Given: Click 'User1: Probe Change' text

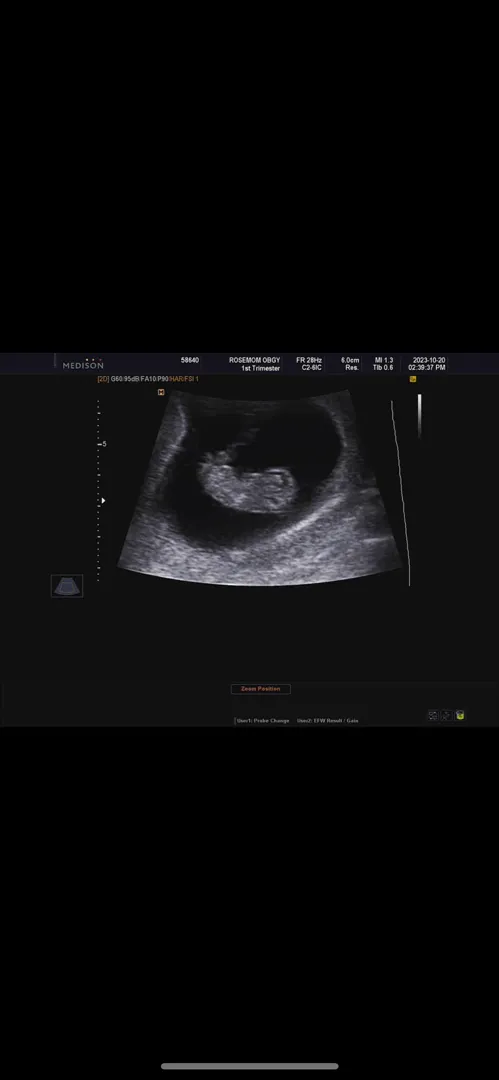Looking at the screenshot, I should [x=263, y=720].
